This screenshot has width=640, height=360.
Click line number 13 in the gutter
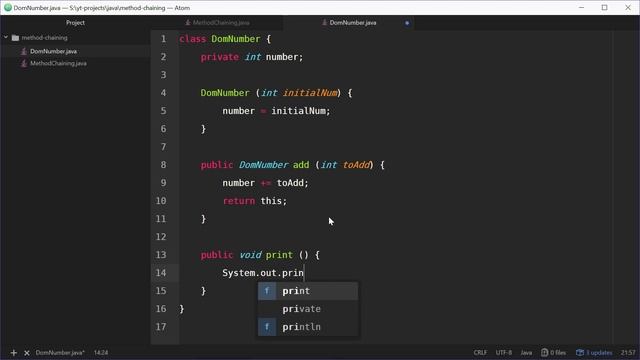point(161,255)
